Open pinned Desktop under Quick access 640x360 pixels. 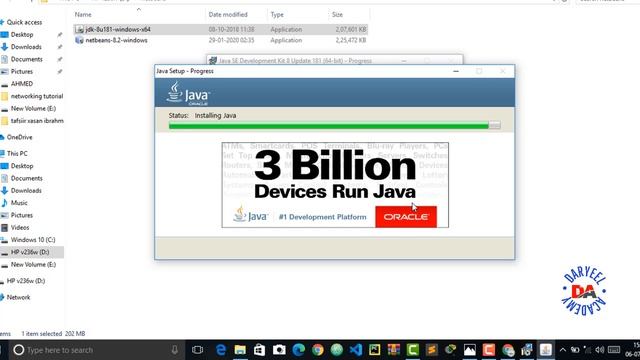pyautogui.click(x=22, y=35)
